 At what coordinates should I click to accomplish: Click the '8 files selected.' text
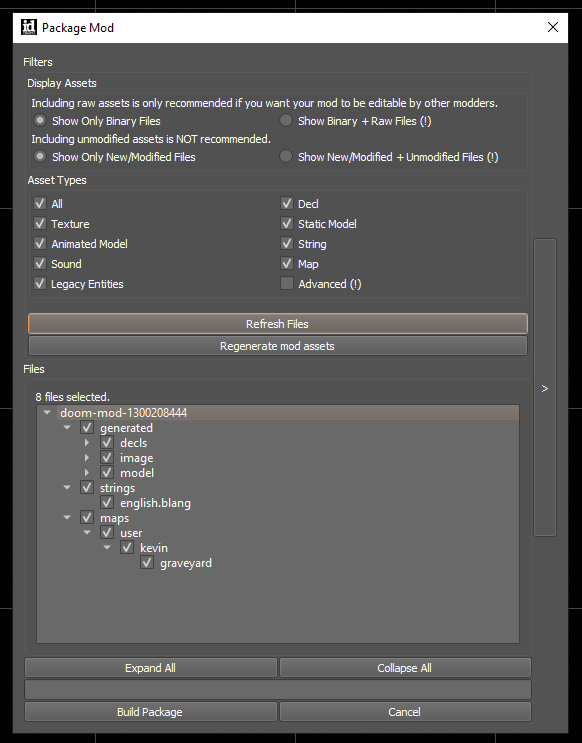coord(73,397)
